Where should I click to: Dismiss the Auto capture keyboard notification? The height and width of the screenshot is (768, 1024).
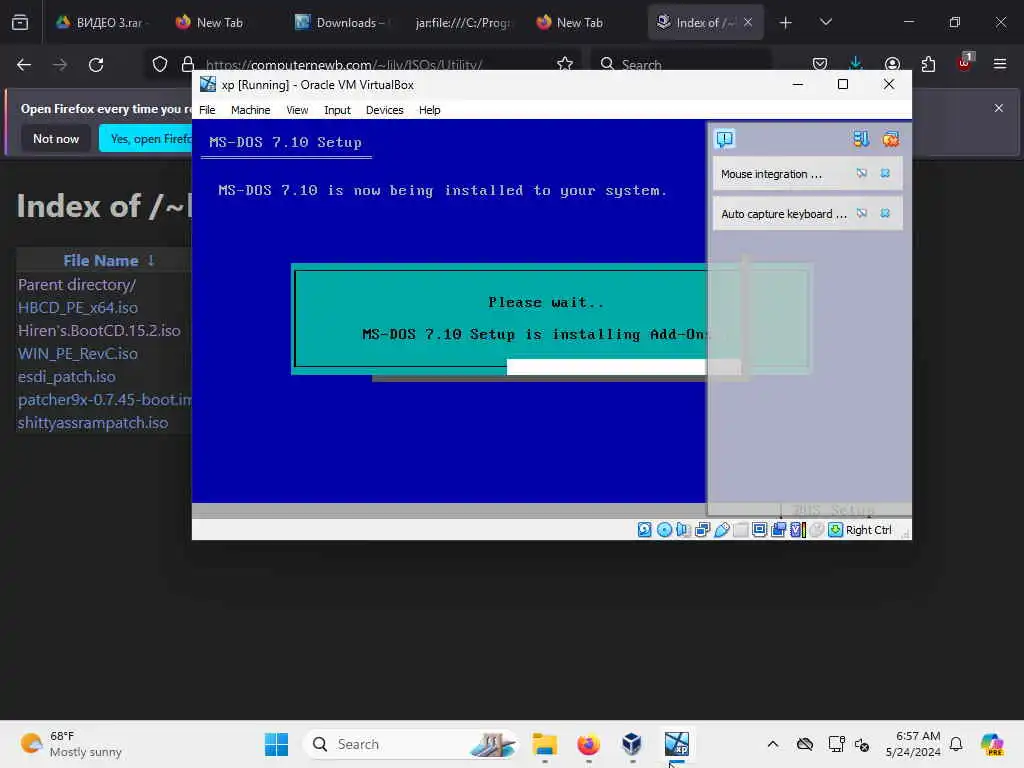885,214
